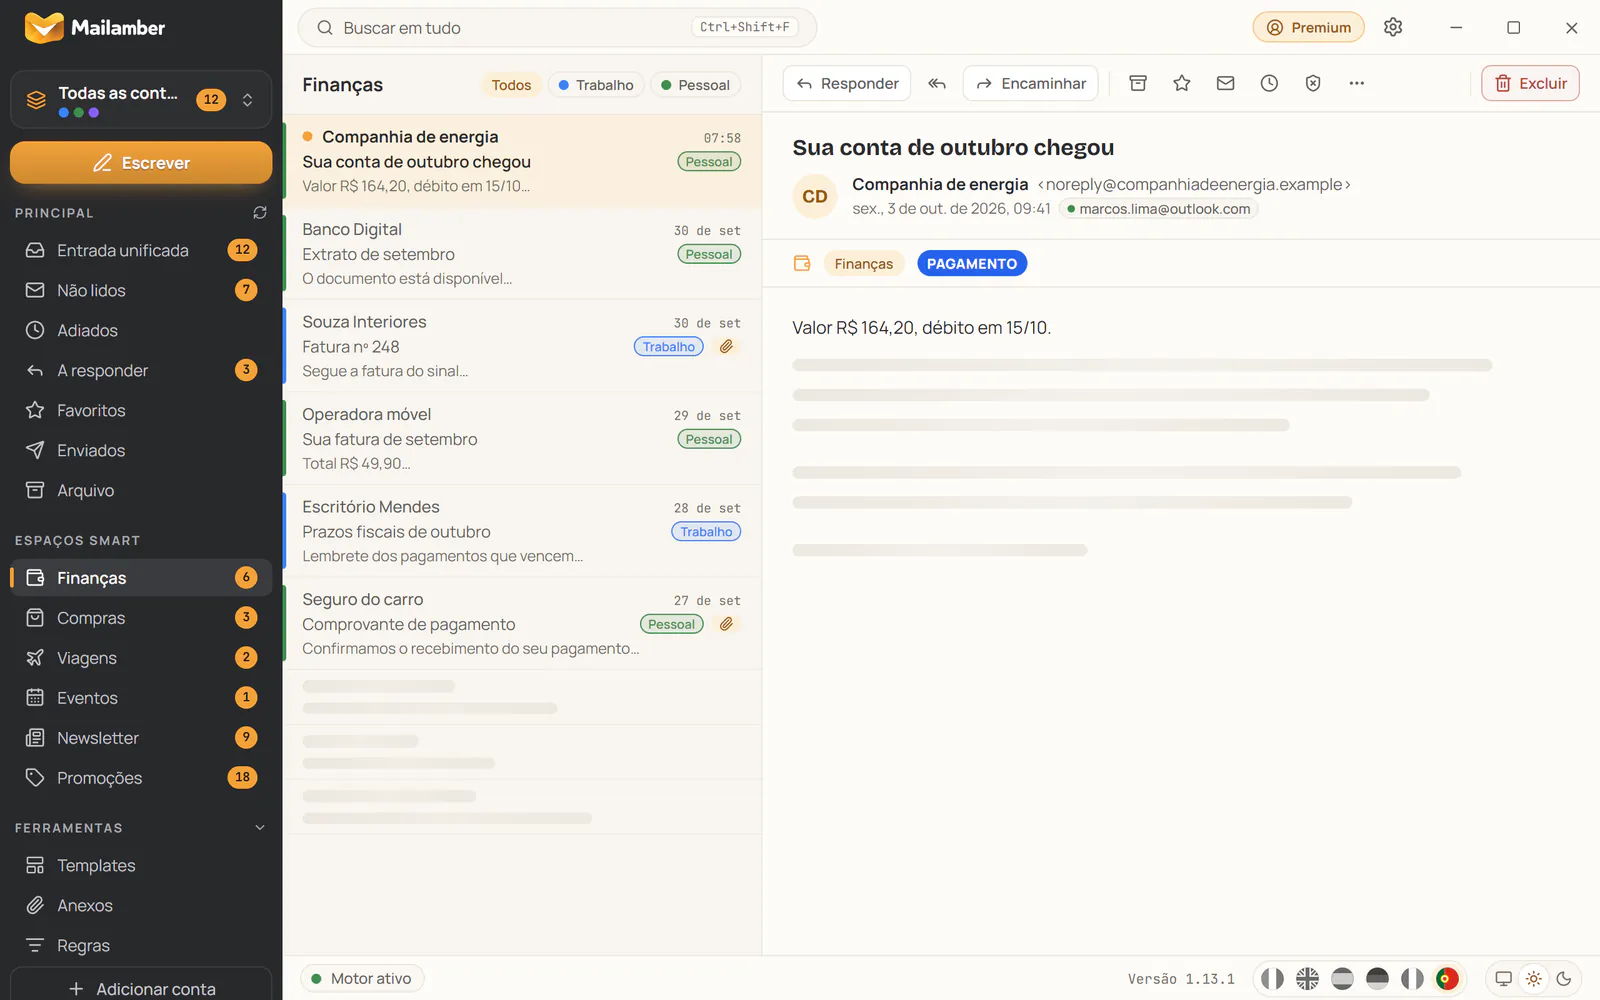Click the attachment clip on the Seguro do carro email
1600x1000 pixels.
(727, 624)
